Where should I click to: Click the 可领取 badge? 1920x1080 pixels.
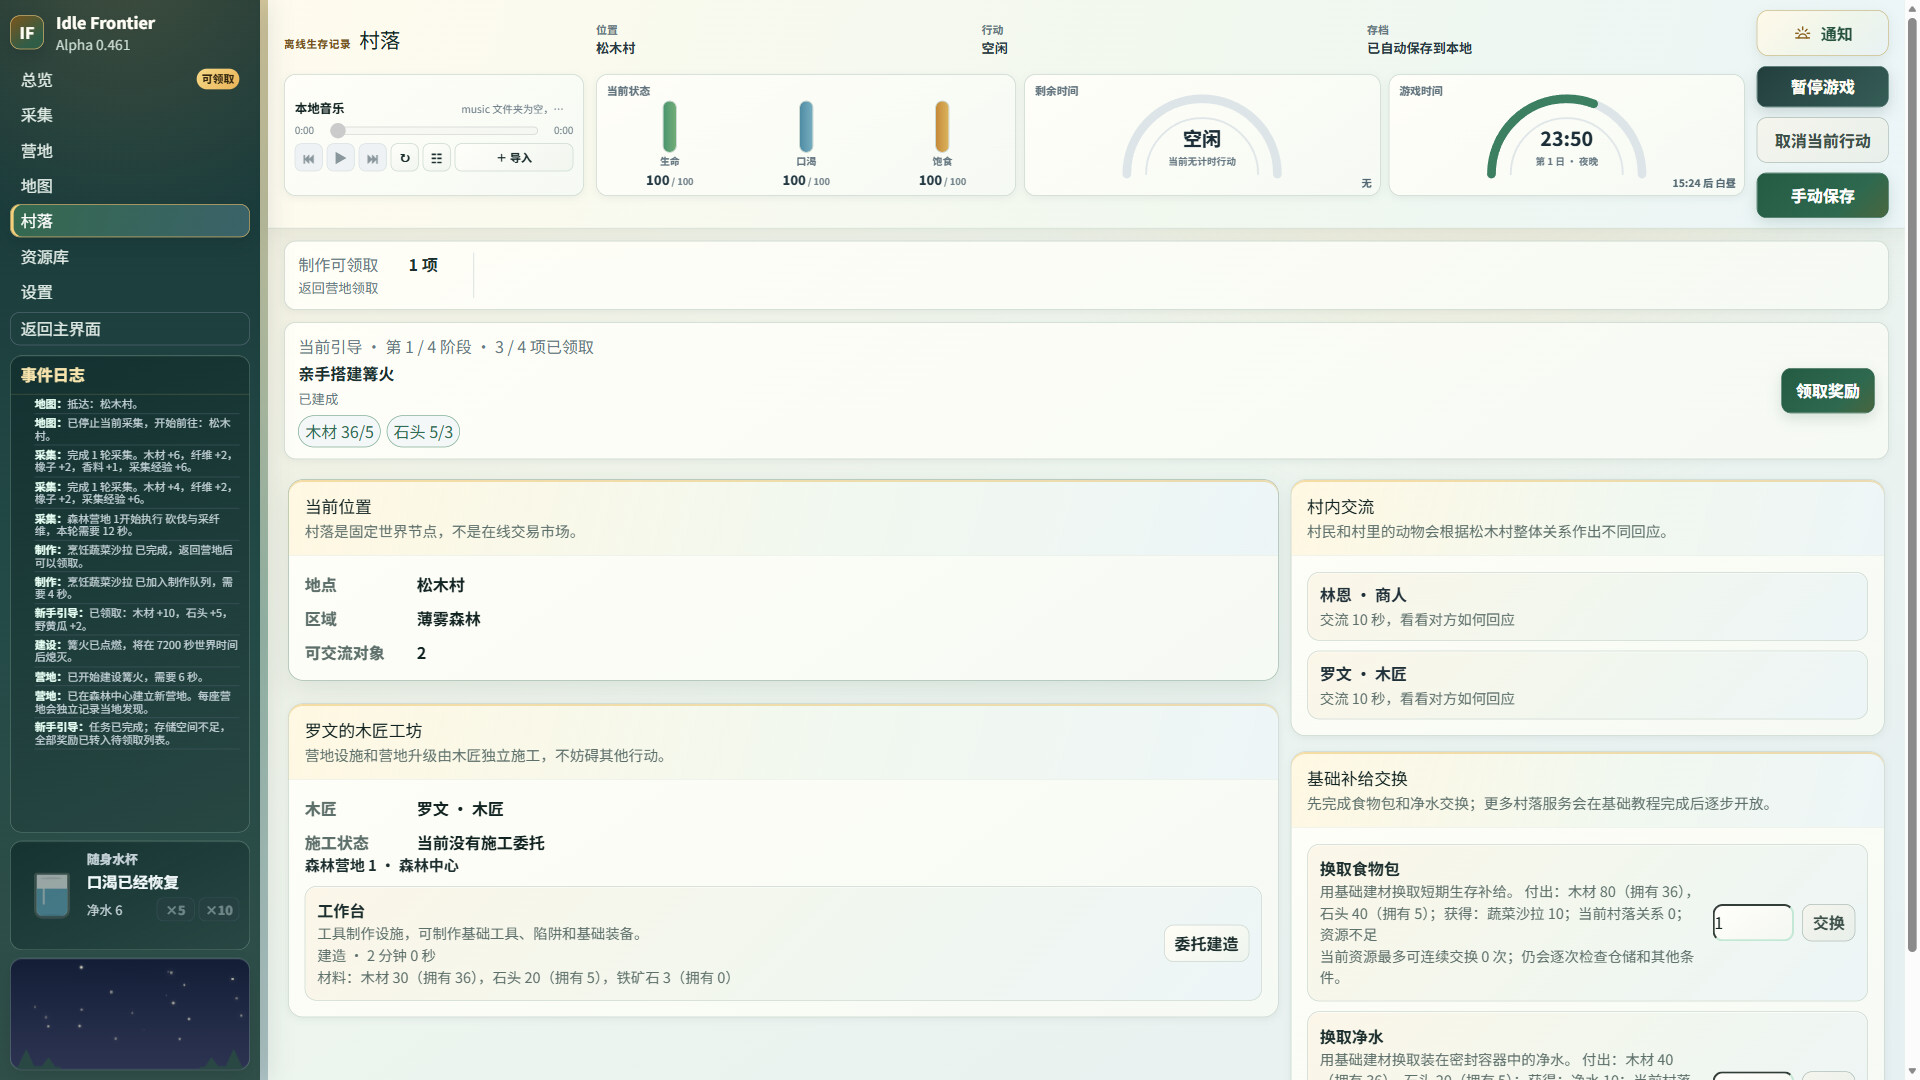[x=218, y=79]
